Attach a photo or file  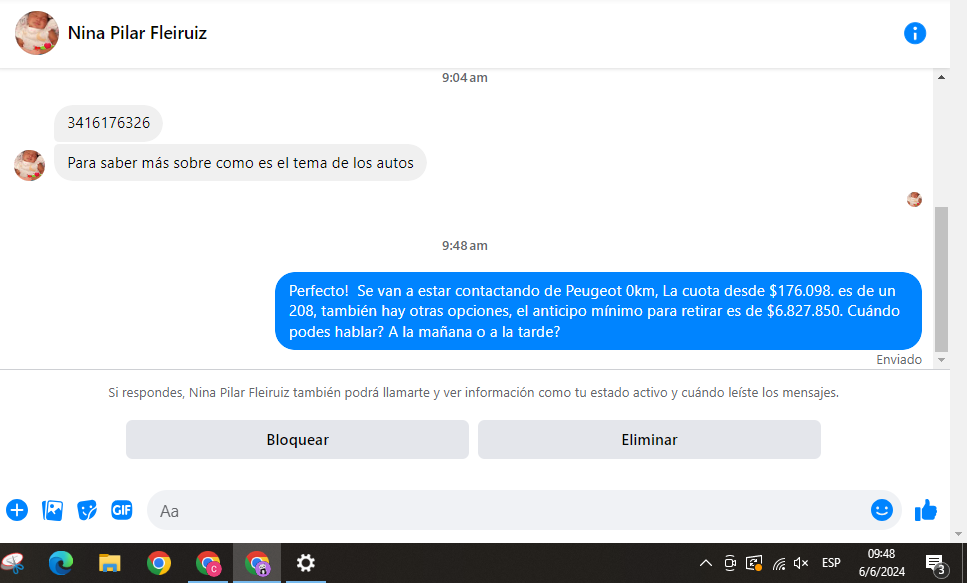(x=52, y=510)
